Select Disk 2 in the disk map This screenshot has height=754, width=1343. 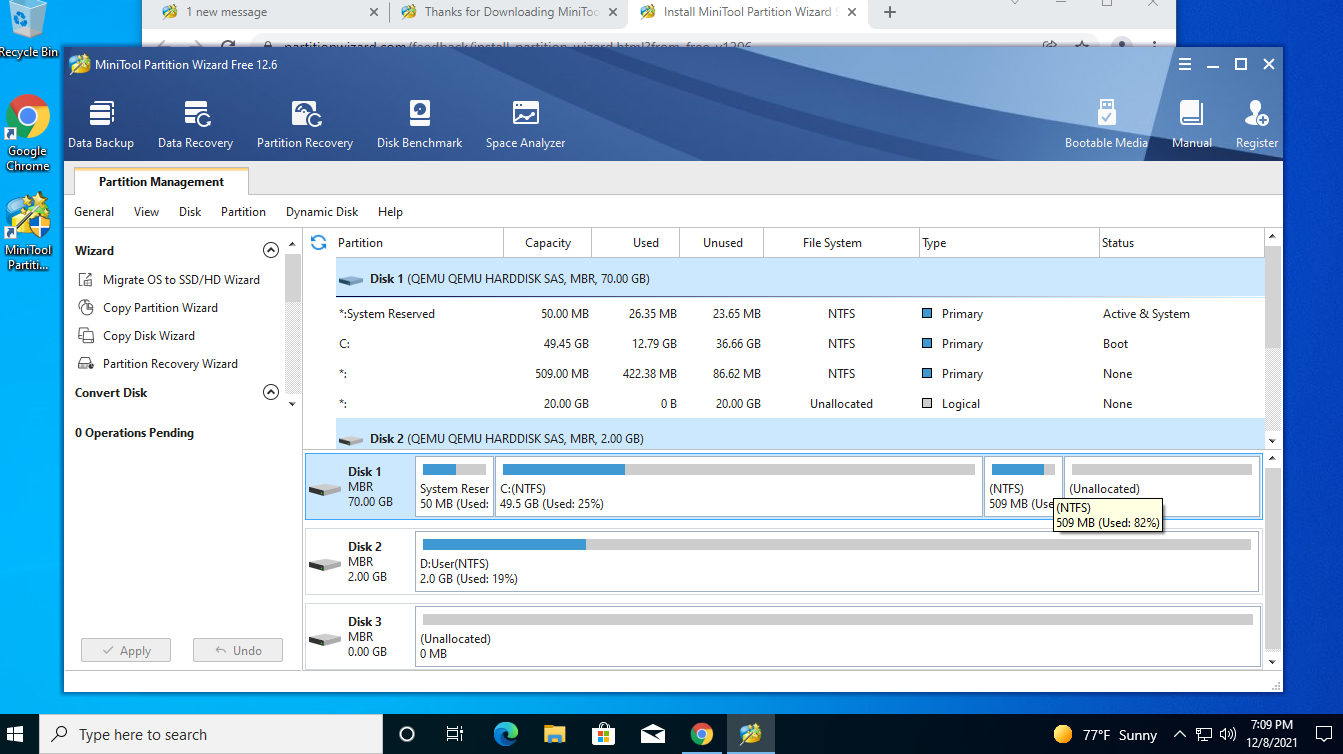click(x=360, y=561)
